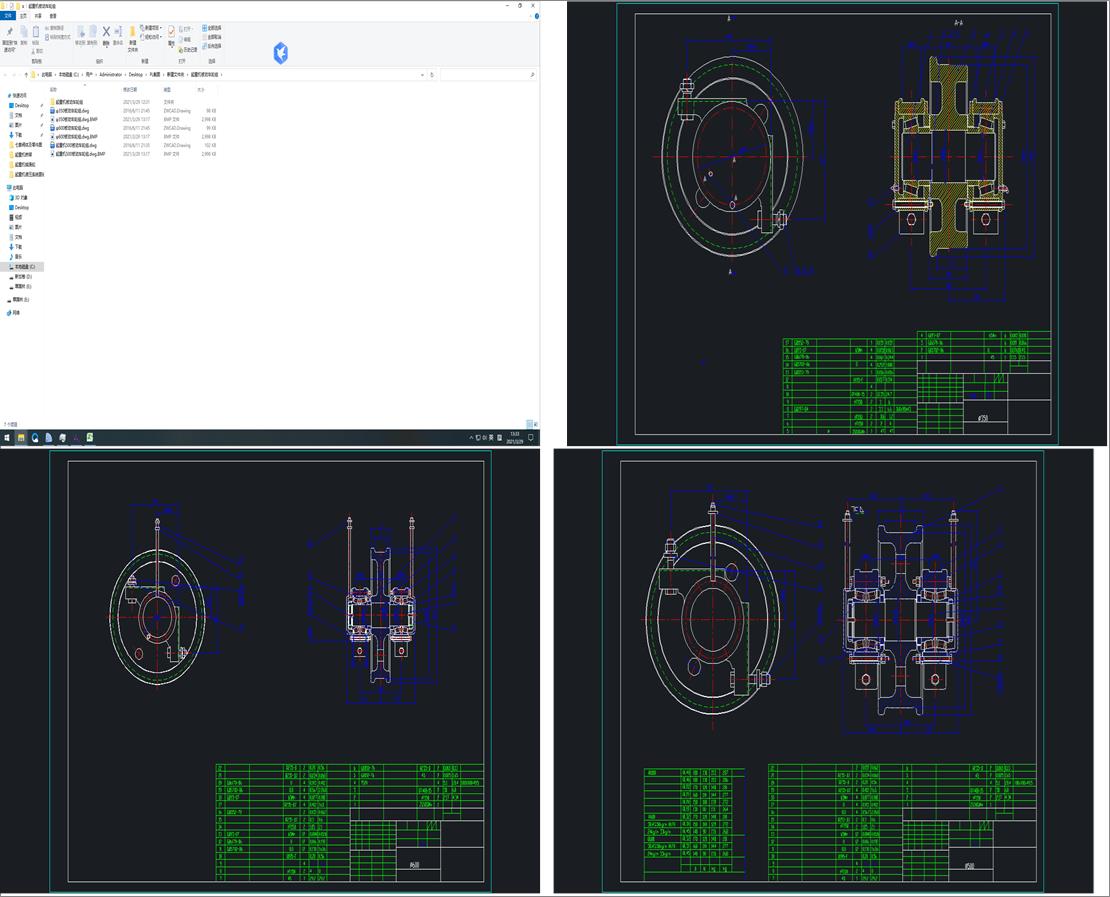The image size is (1110, 897).
Task: Click the Pin to Quick access pushpin icon
Action: pos(9,33)
